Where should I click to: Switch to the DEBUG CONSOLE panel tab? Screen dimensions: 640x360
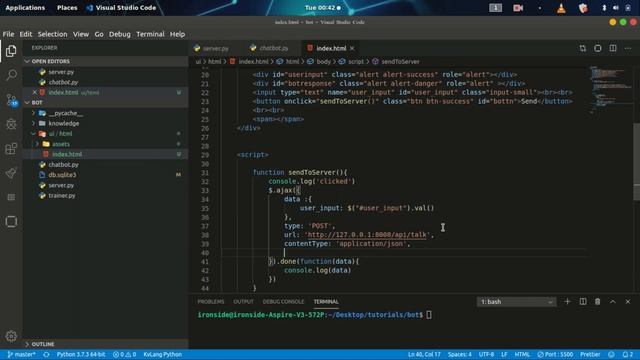coord(283,302)
